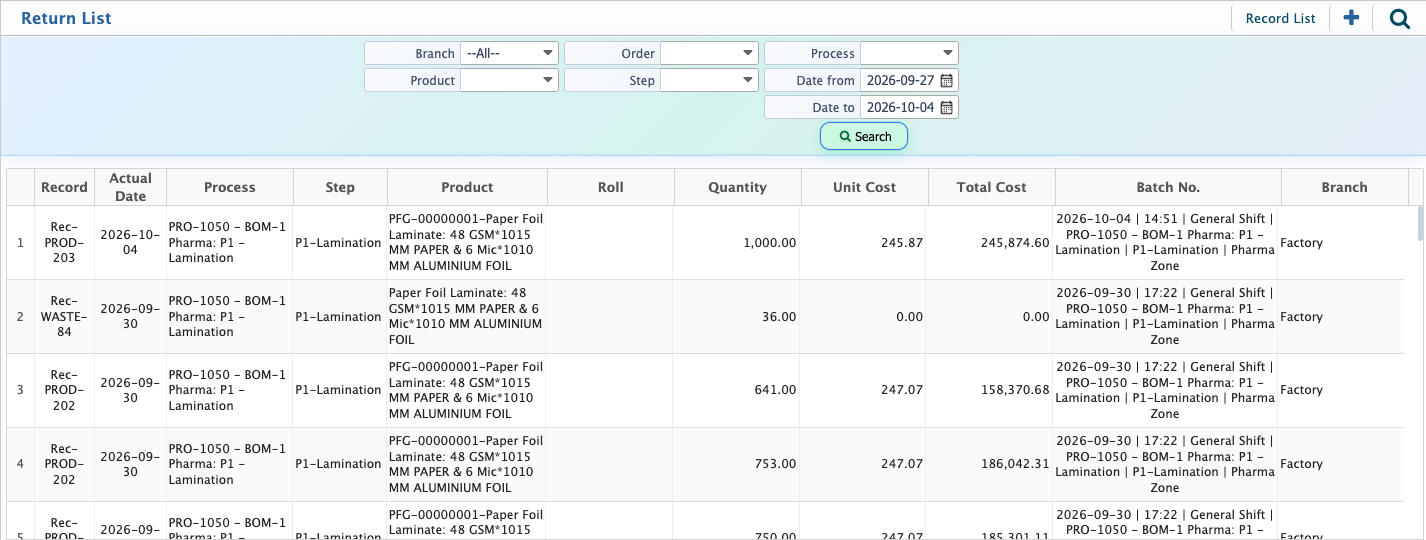The image size is (1426, 540).
Task: Click batch number cell dated 2026-10-04 14:51
Action: click(1165, 243)
